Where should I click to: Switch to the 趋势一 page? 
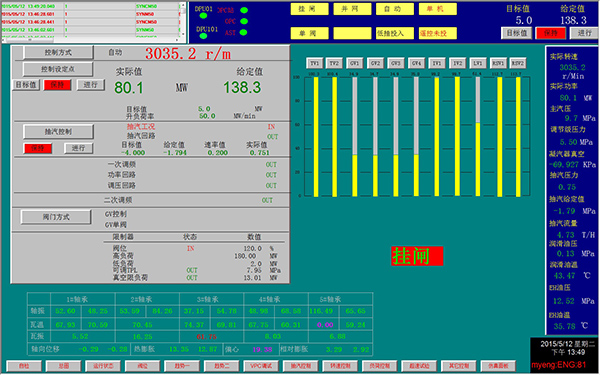pyautogui.click(x=182, y=366)
